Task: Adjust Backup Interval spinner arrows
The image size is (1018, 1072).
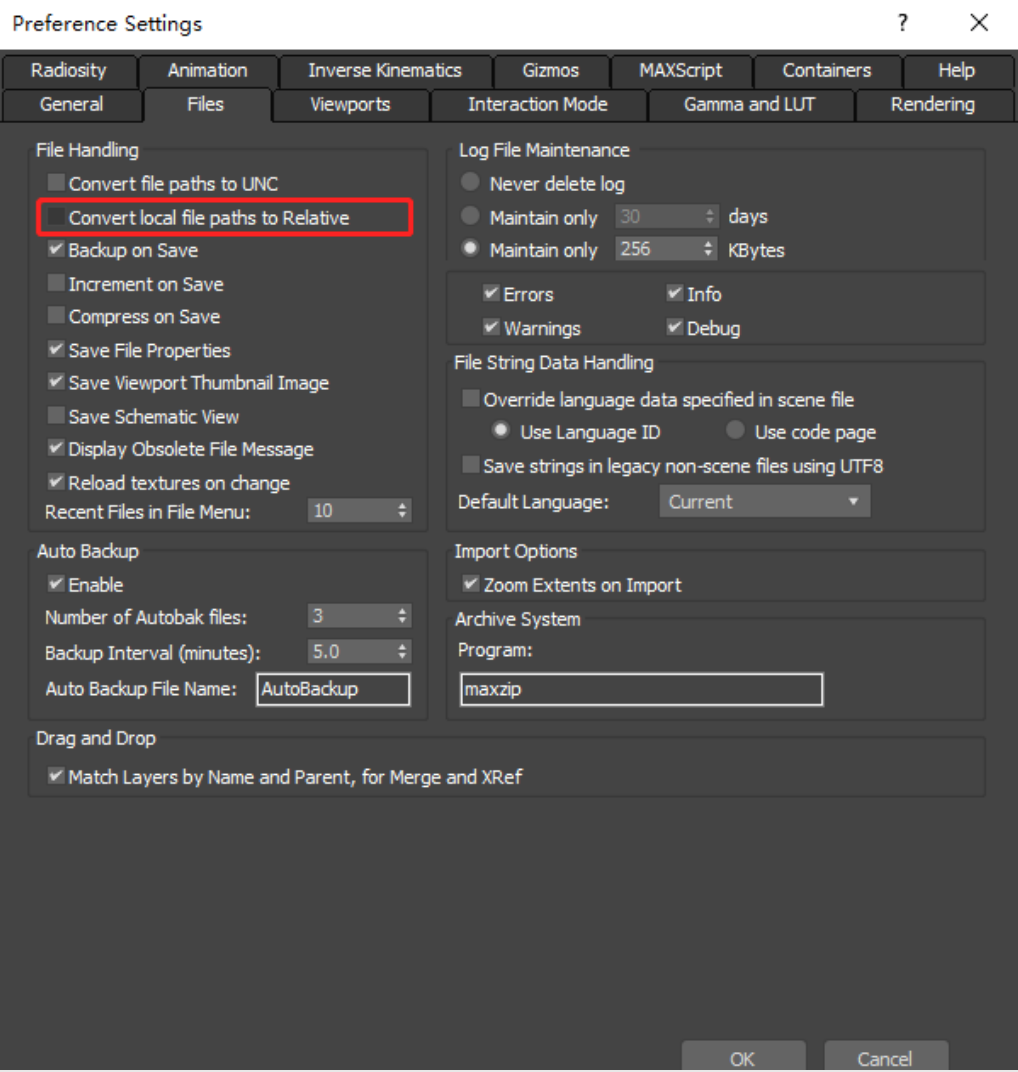Action: coord(402,651)
